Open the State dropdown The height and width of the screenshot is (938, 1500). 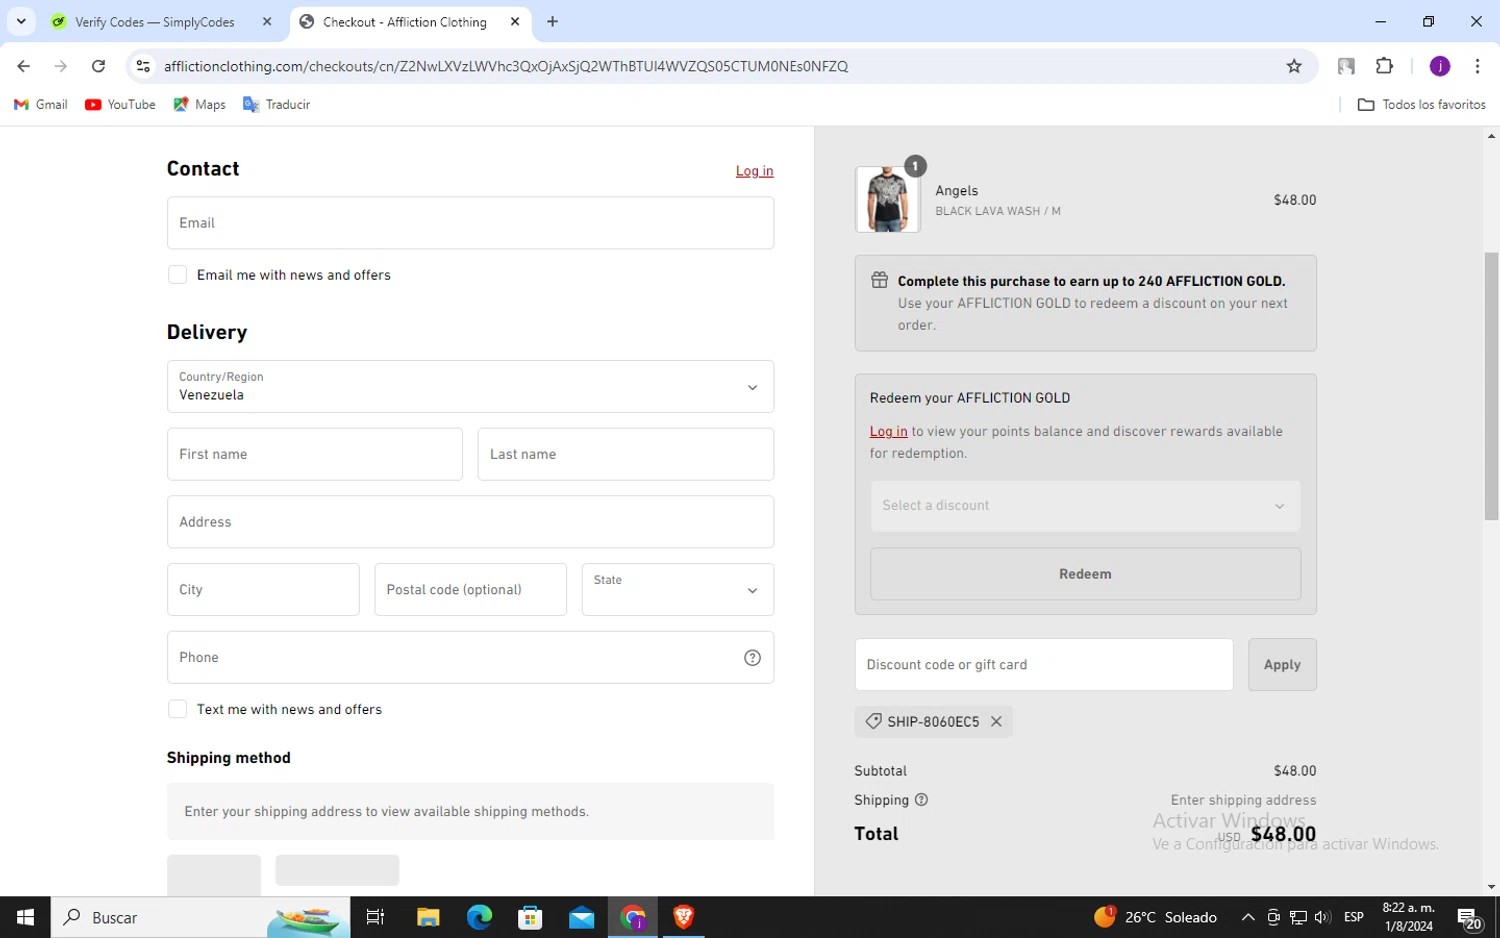pos(677,589)
